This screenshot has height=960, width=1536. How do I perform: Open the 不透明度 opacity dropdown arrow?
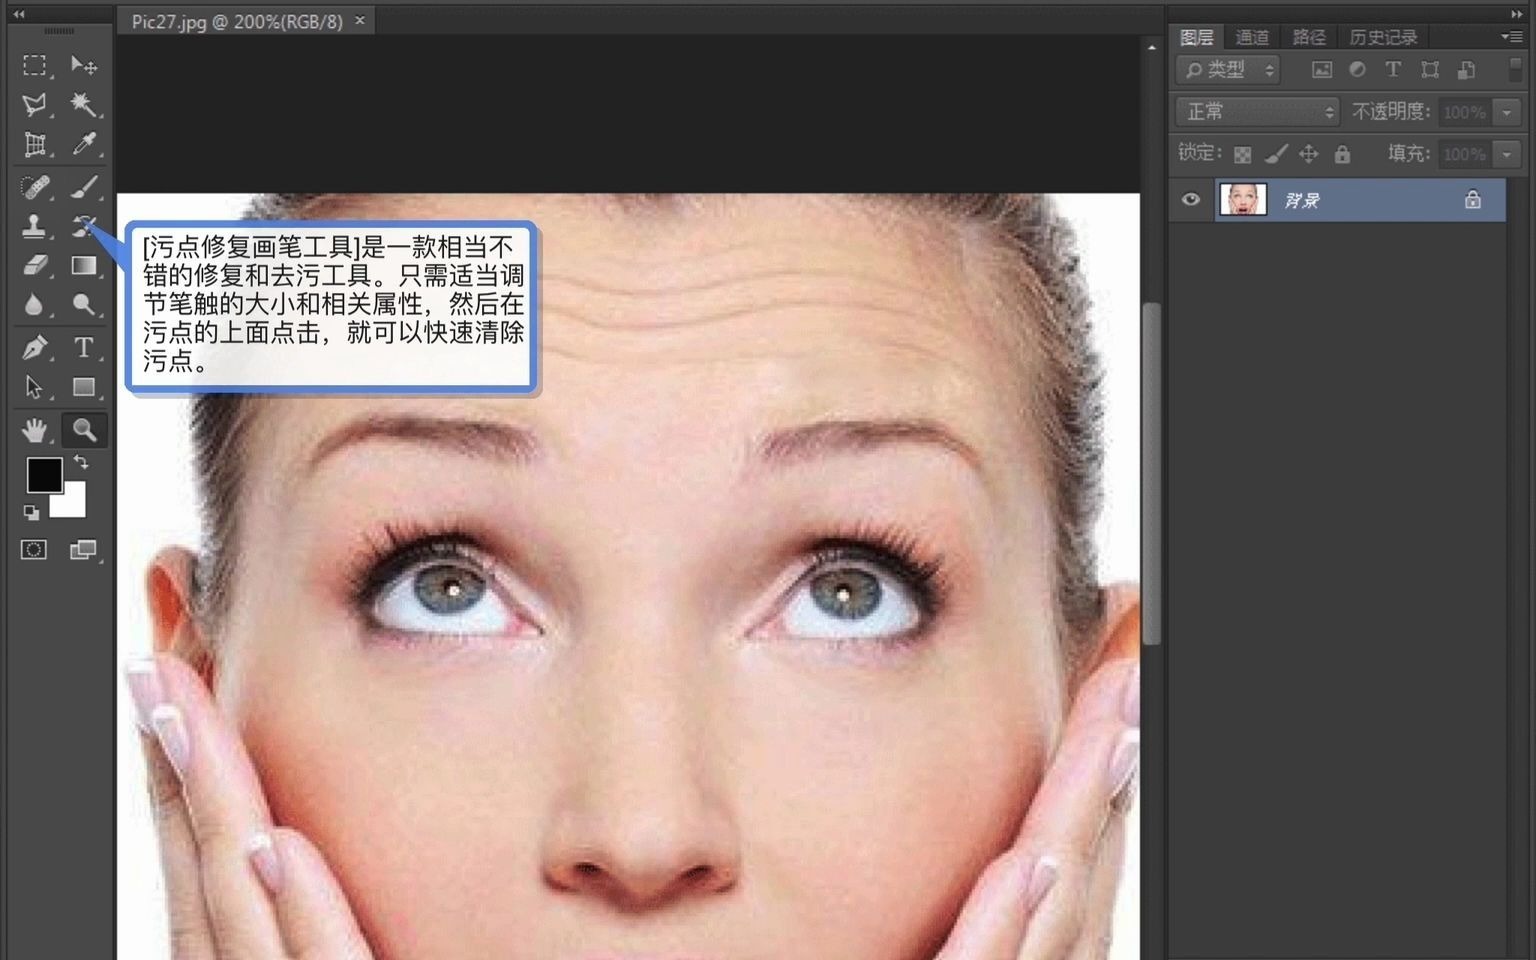pyautogui.click(x=1506, y=112)
